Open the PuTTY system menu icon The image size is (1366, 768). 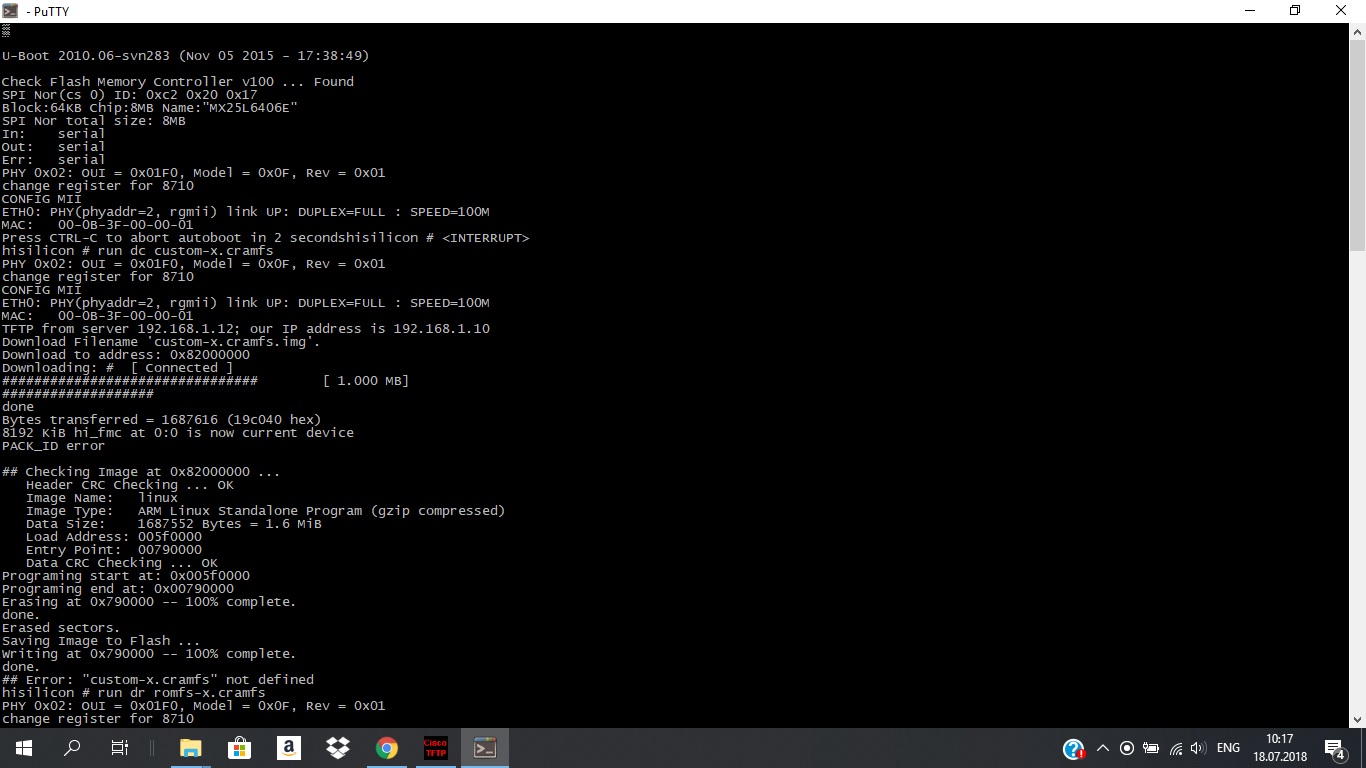pyautogui.click(x=11, y=11)
